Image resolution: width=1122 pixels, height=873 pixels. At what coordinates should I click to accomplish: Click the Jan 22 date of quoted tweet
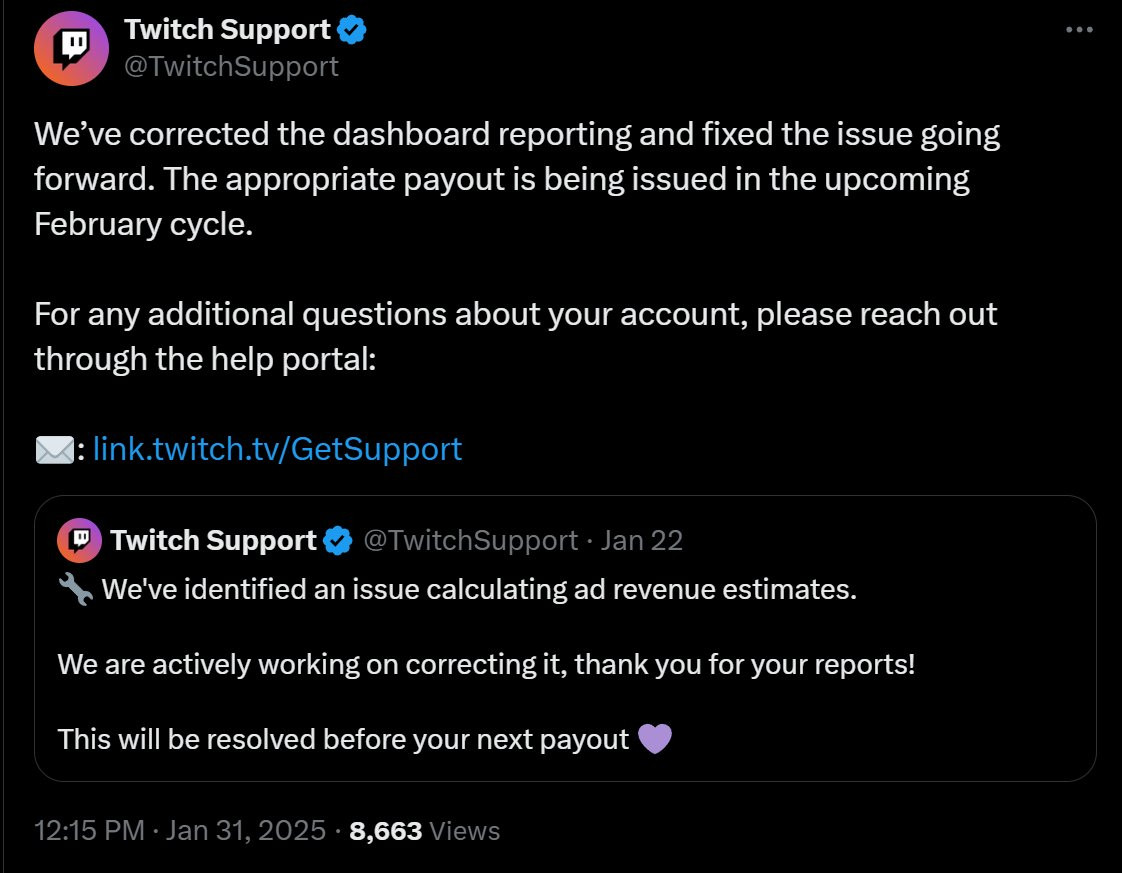pyautogui.click(x=642, y=540)
